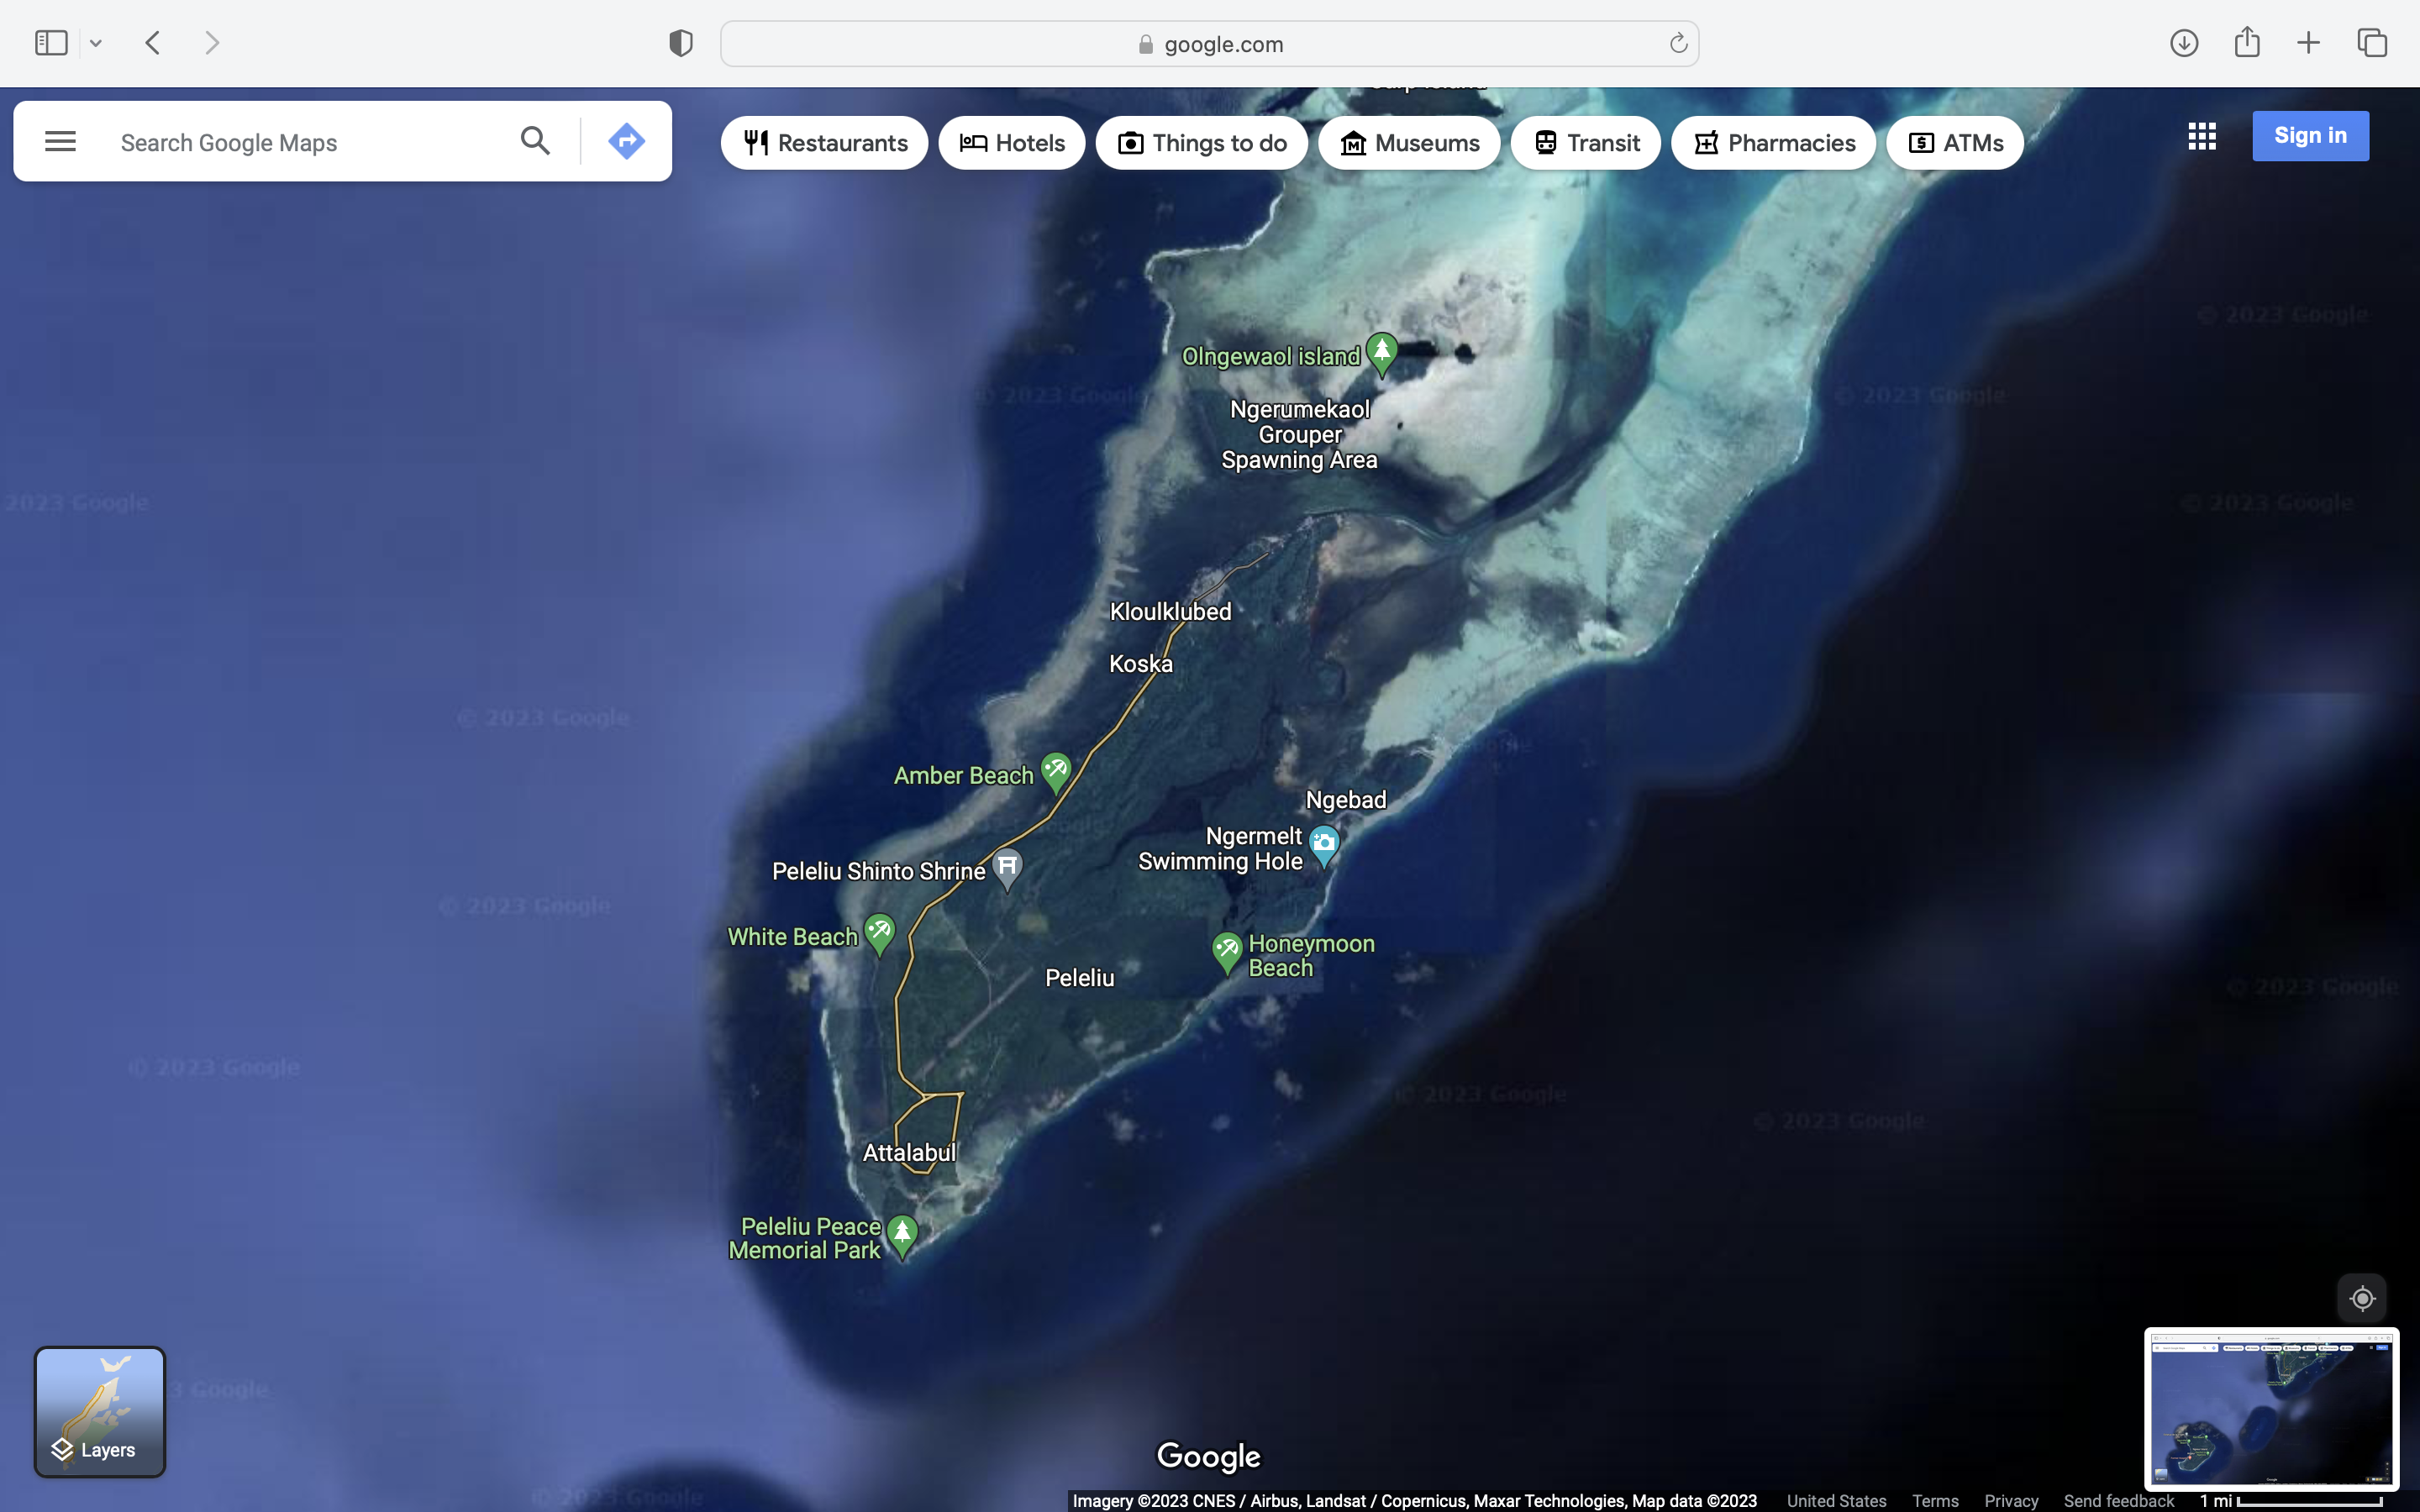
Task: Click the privacy report shield icon
Action: (x=680, y=43)
